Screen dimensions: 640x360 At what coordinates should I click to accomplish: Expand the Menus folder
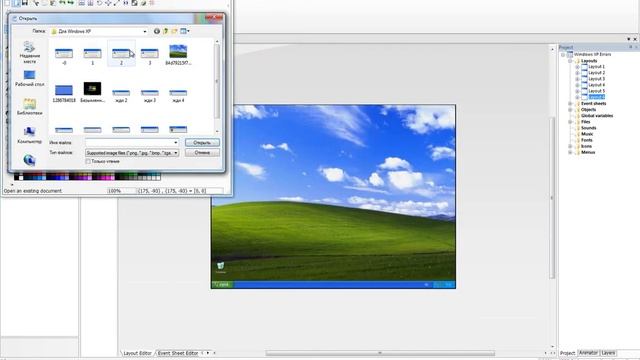tap(570, 152)
